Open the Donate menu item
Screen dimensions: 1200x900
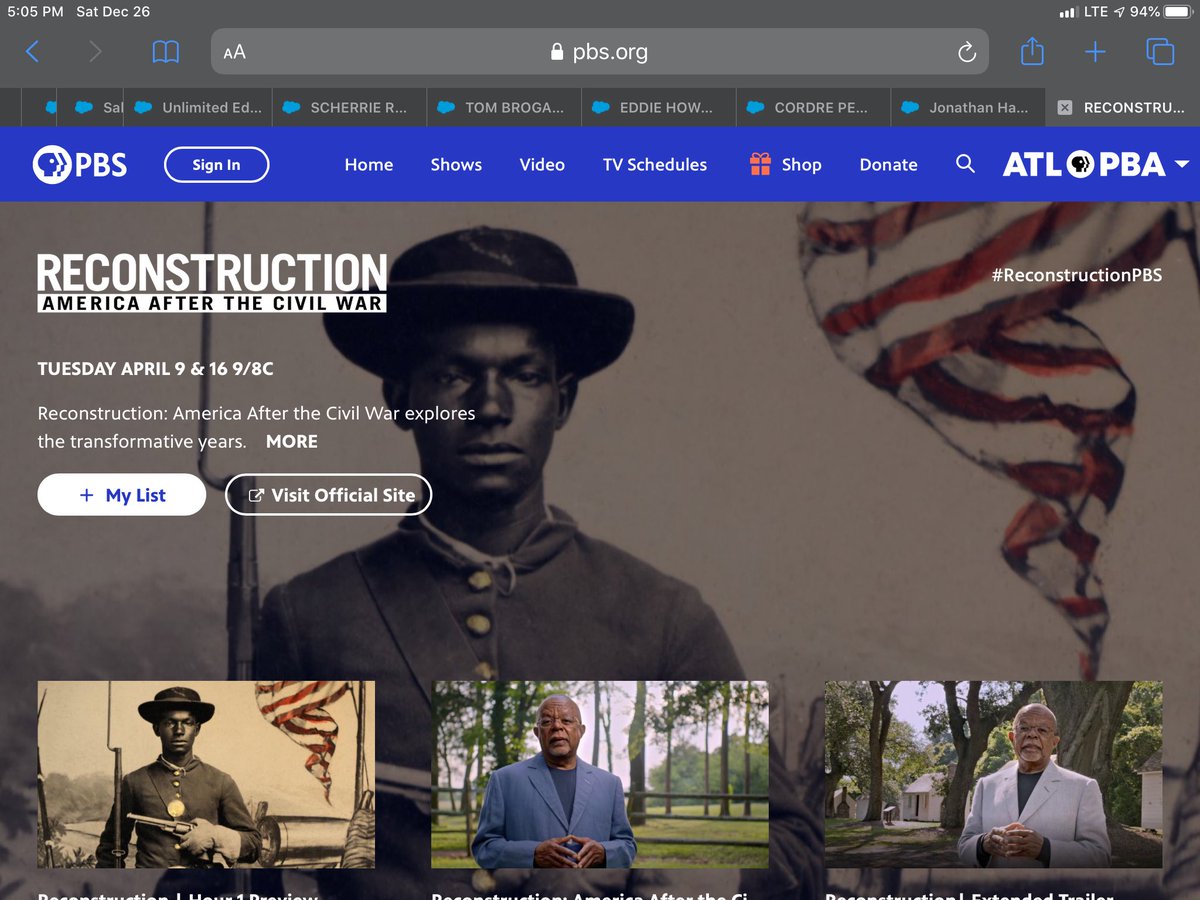[888, 165]
